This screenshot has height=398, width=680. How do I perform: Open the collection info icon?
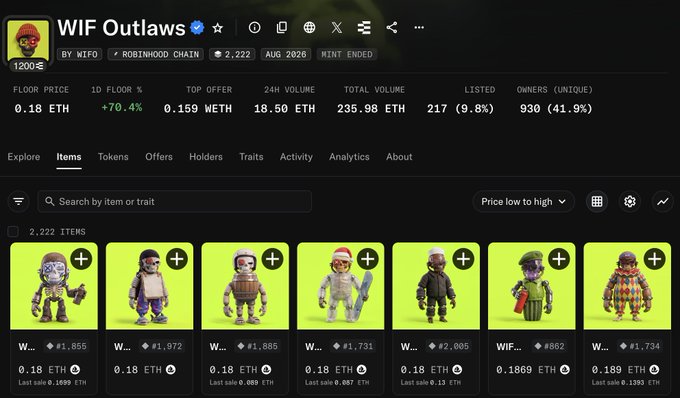[255, 28]
